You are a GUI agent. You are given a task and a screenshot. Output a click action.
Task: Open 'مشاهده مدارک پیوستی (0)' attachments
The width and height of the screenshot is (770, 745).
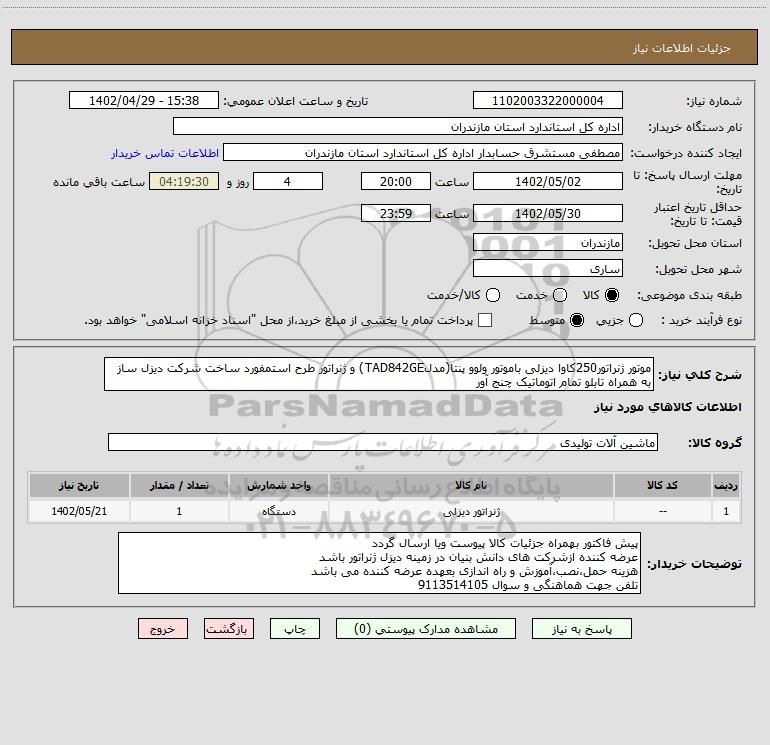pyautogui.click(x=426, y=629)
